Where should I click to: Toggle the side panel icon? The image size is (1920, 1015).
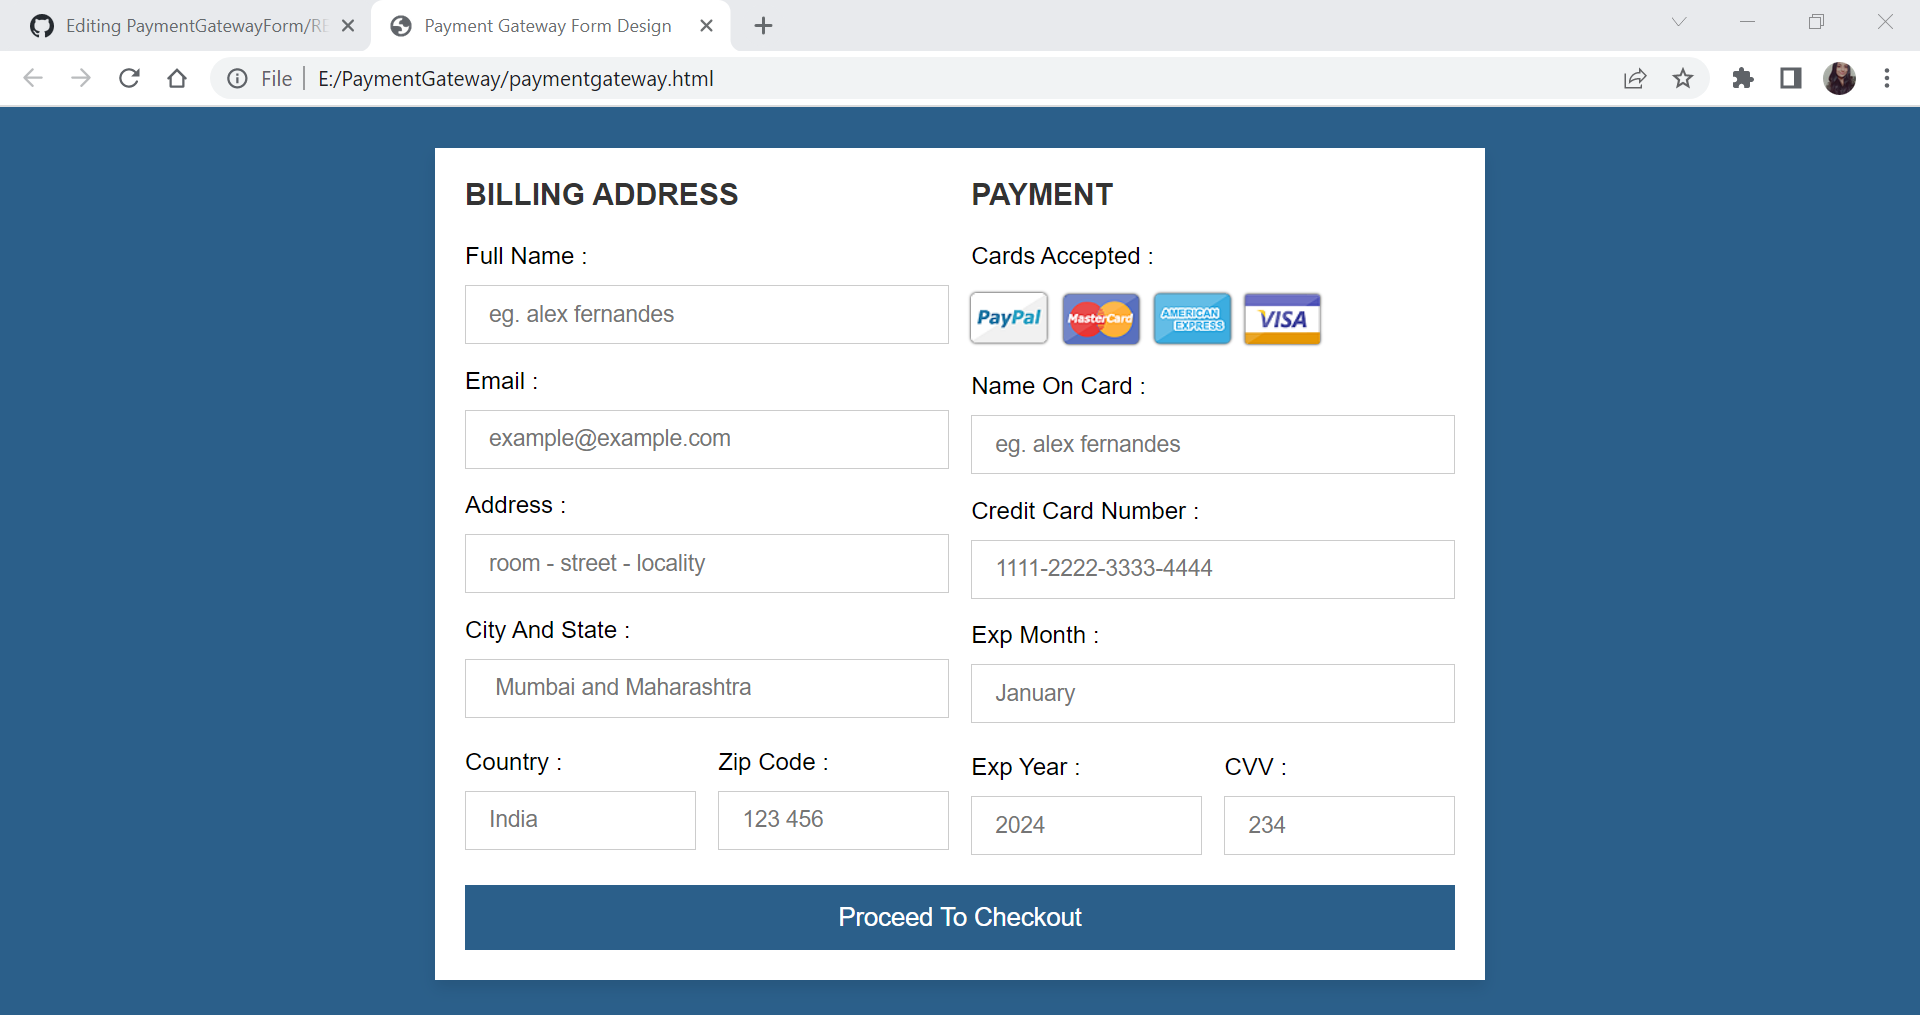pos(1790,78)
